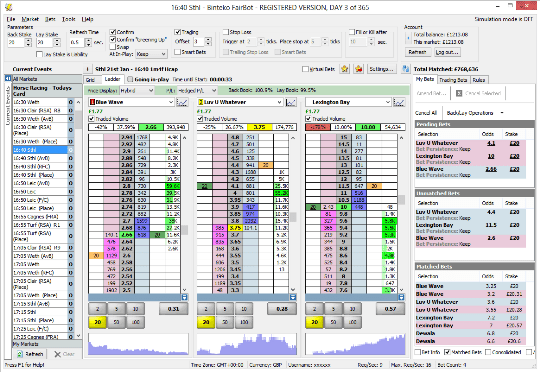The width and height of the screenshot is (540, 372).
Task: Open the At In-Play Keep dropdown
Action: (x=152, y=54)
